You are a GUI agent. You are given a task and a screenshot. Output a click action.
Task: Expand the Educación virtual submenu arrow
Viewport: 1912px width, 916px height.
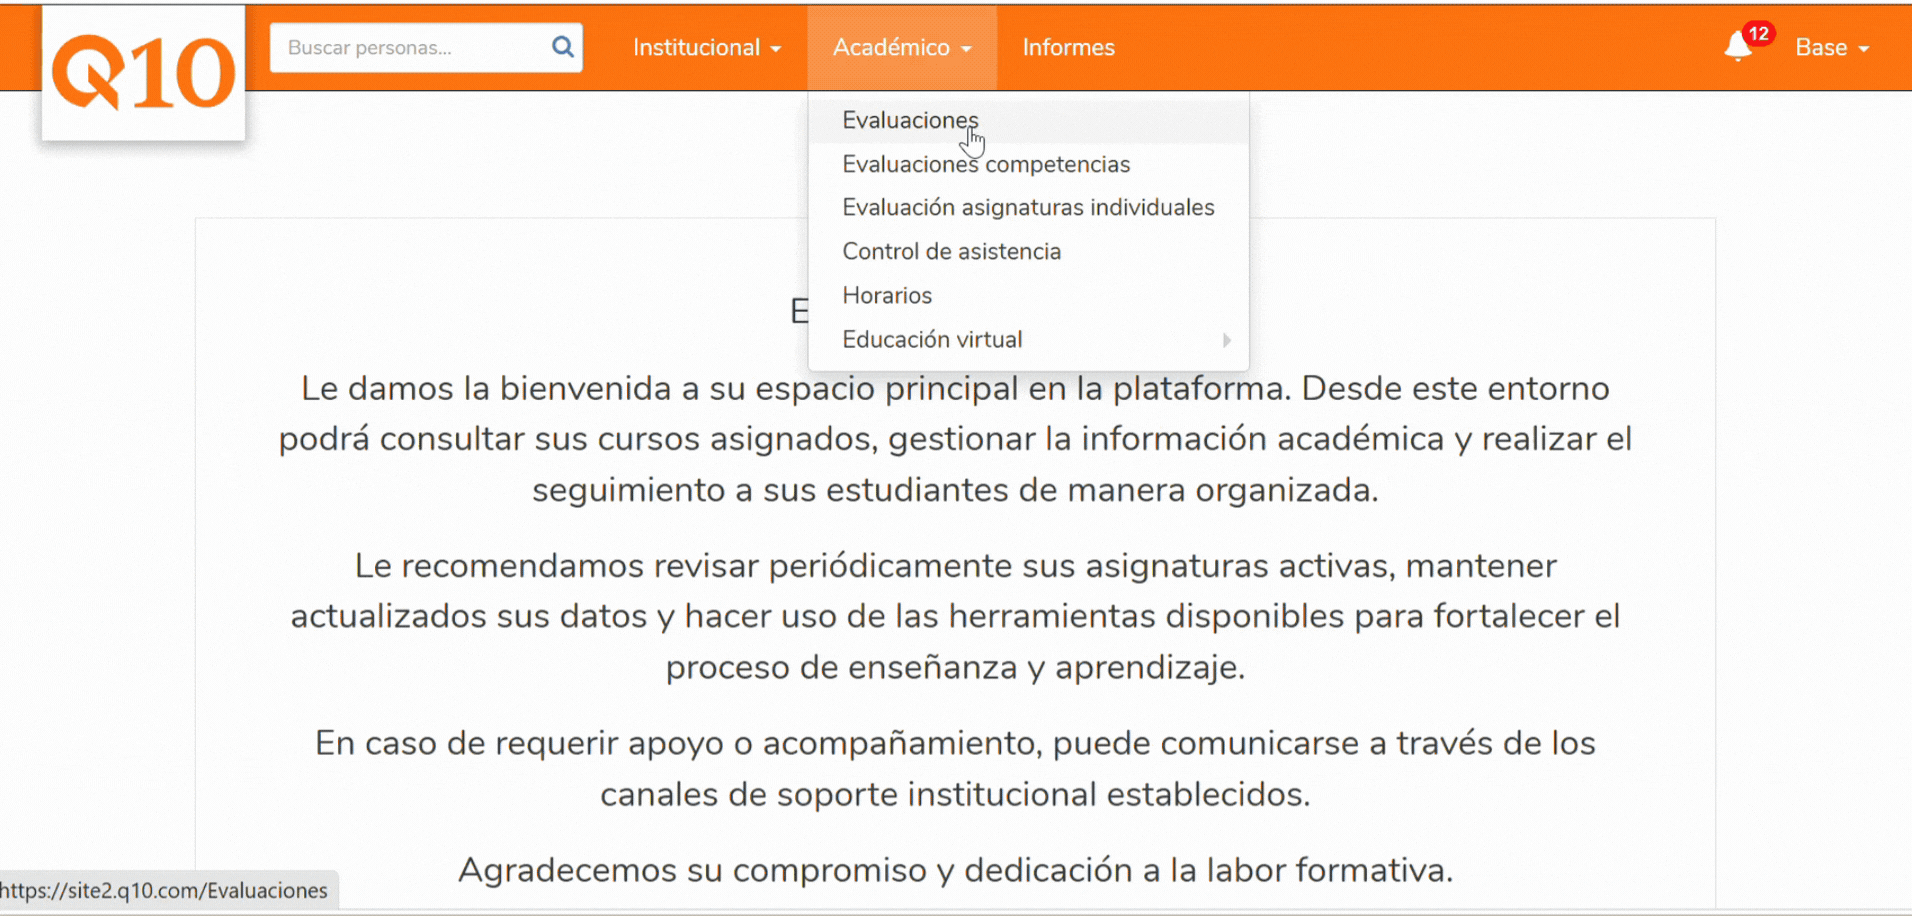pyautogui.click(x=1226, y=340)
